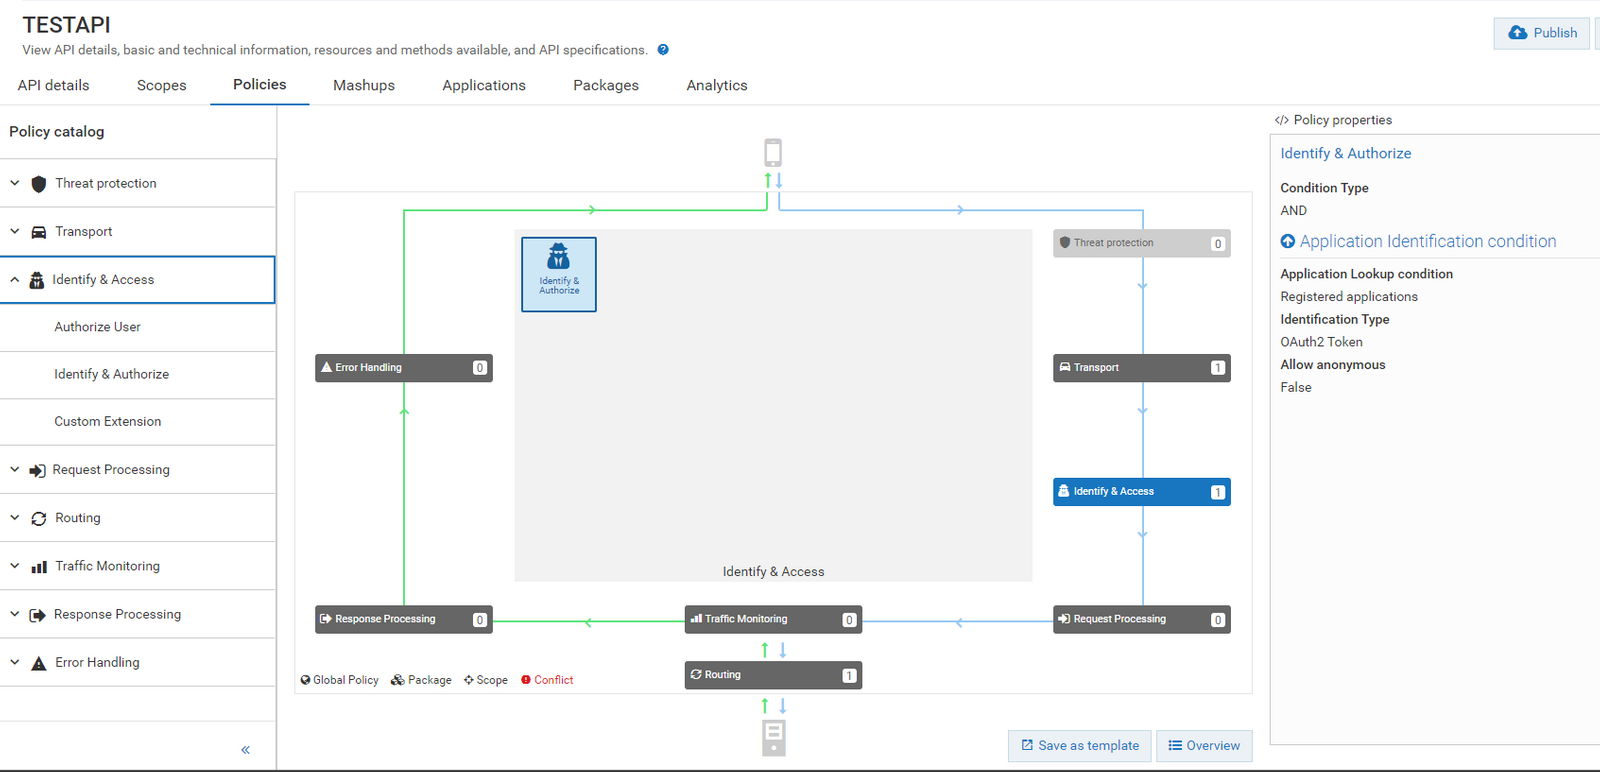1600x772 pixels.
Task: Expand the Request Processing section
Action: point(15,469)
